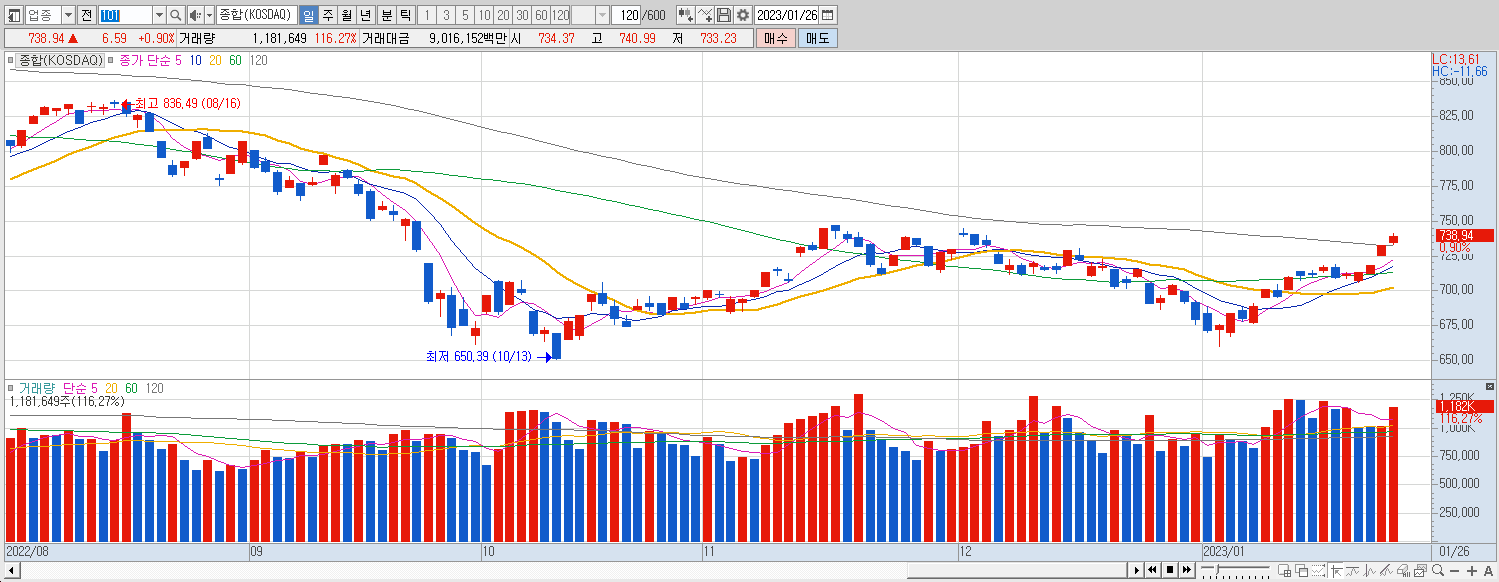1499x582 pixels.
Task: Click the dotted chart area icon
Action: (x=1318, y=571)
